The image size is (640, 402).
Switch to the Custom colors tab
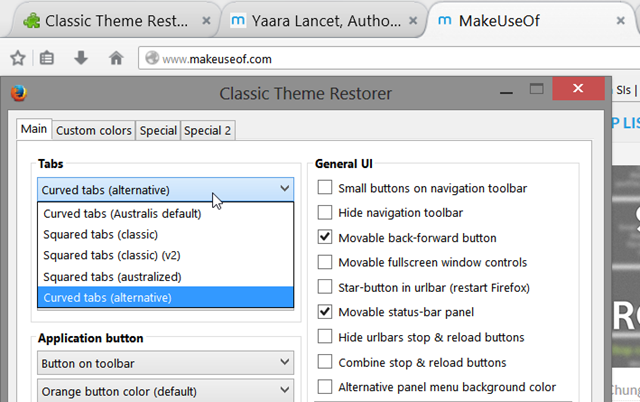(93, 130)
